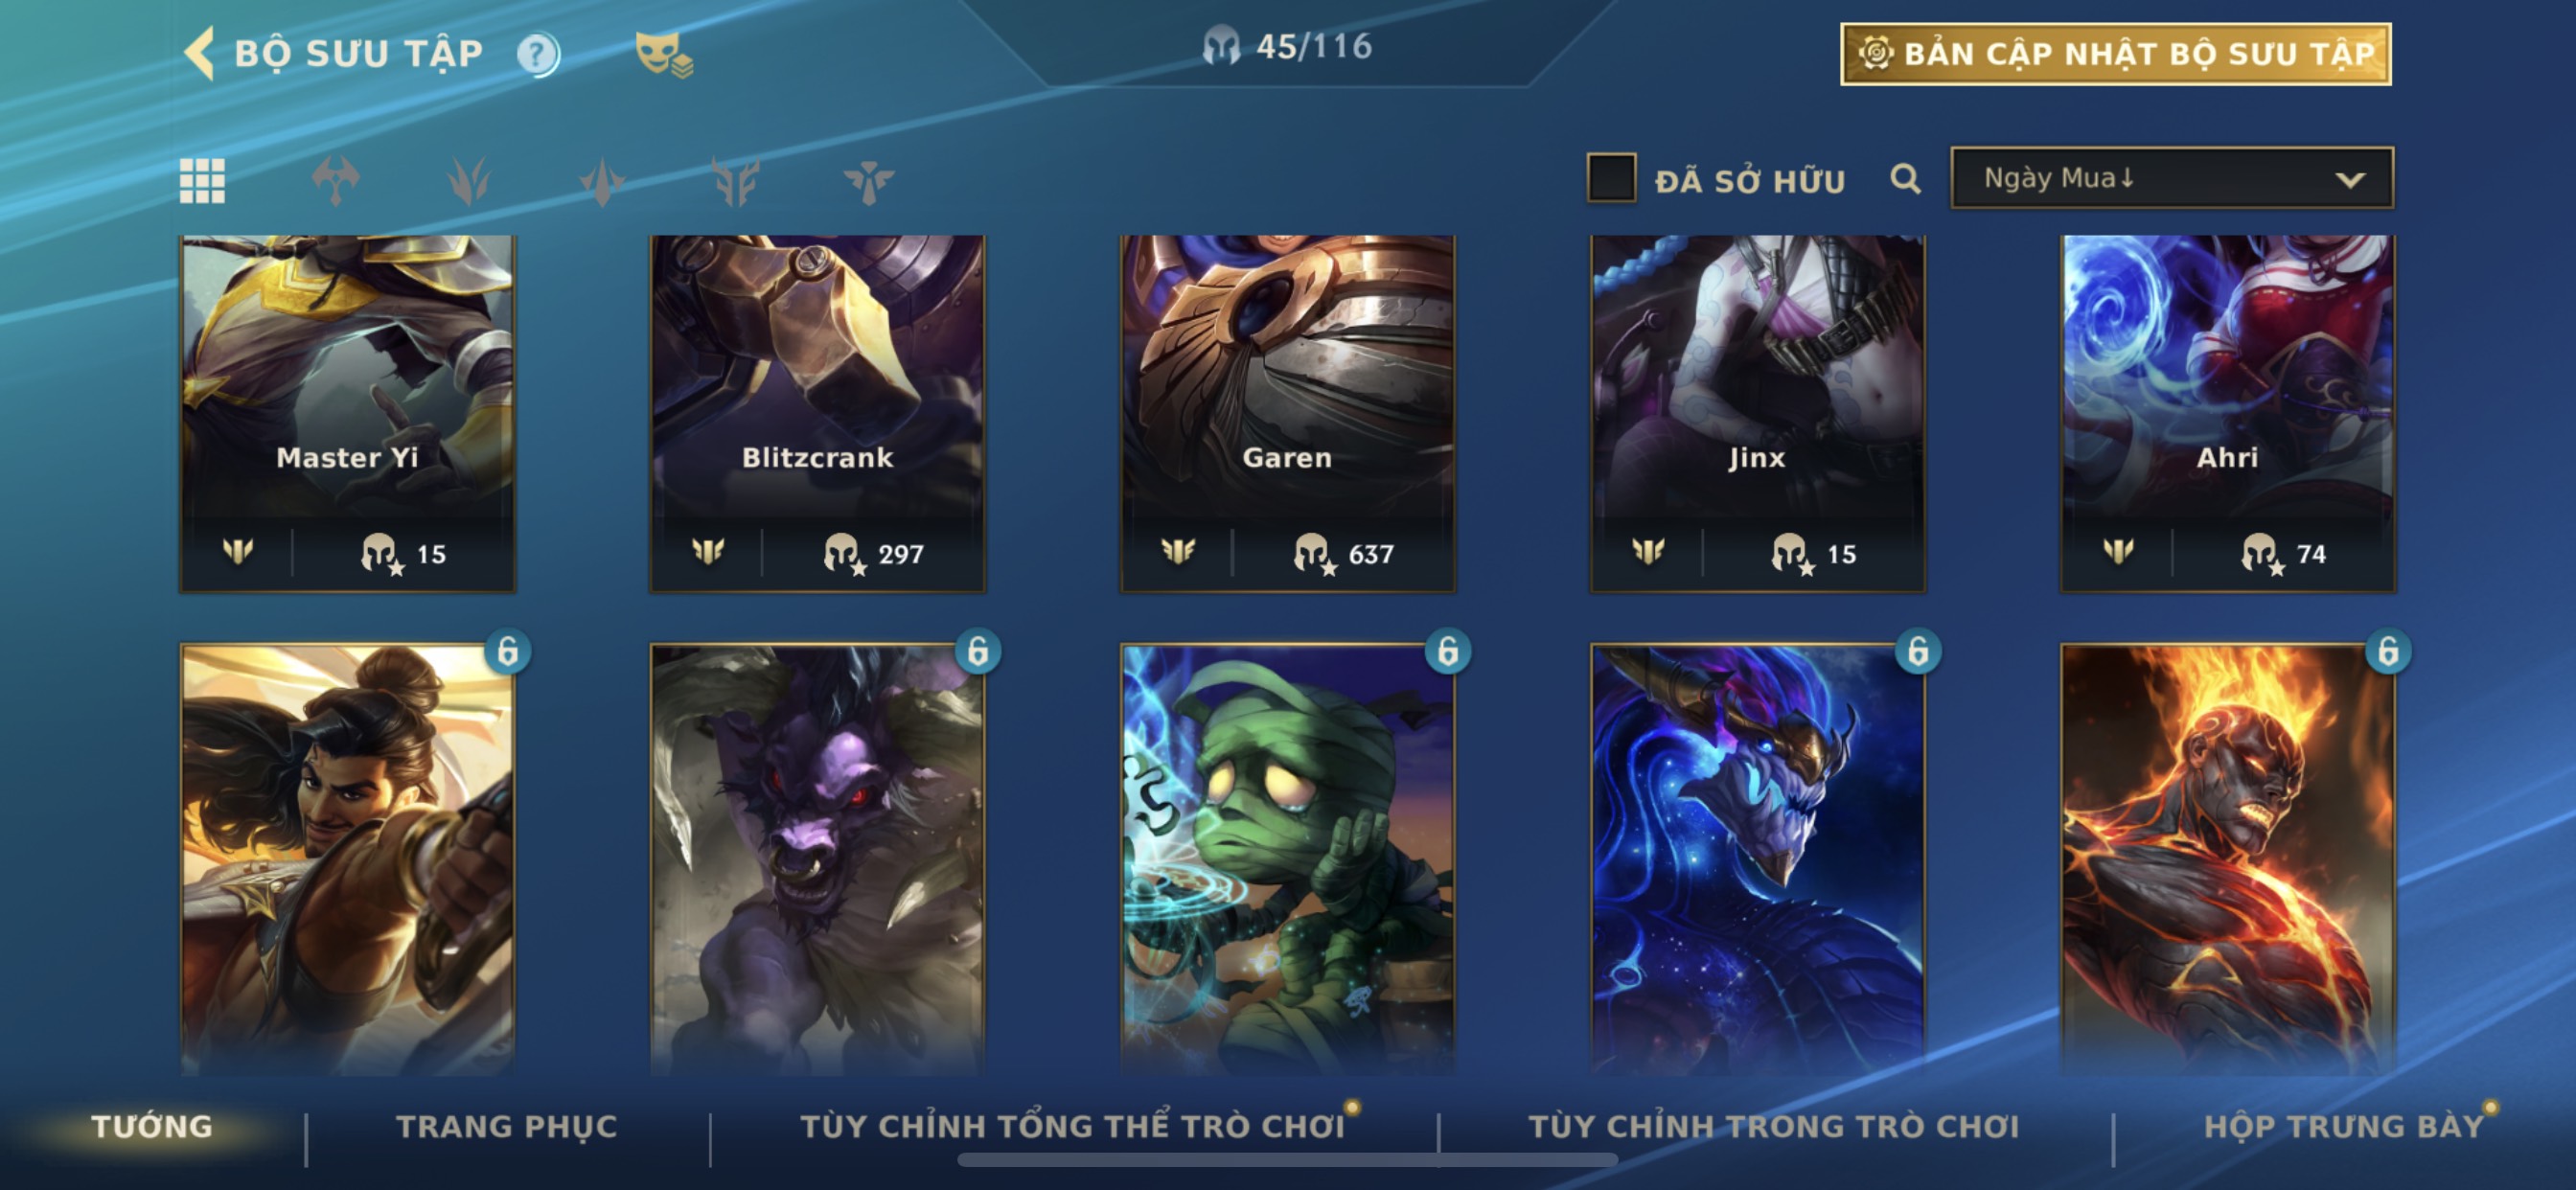
Task: Toggle the Đã Sở Hữu checkbox
Action: coord(1611,178)
